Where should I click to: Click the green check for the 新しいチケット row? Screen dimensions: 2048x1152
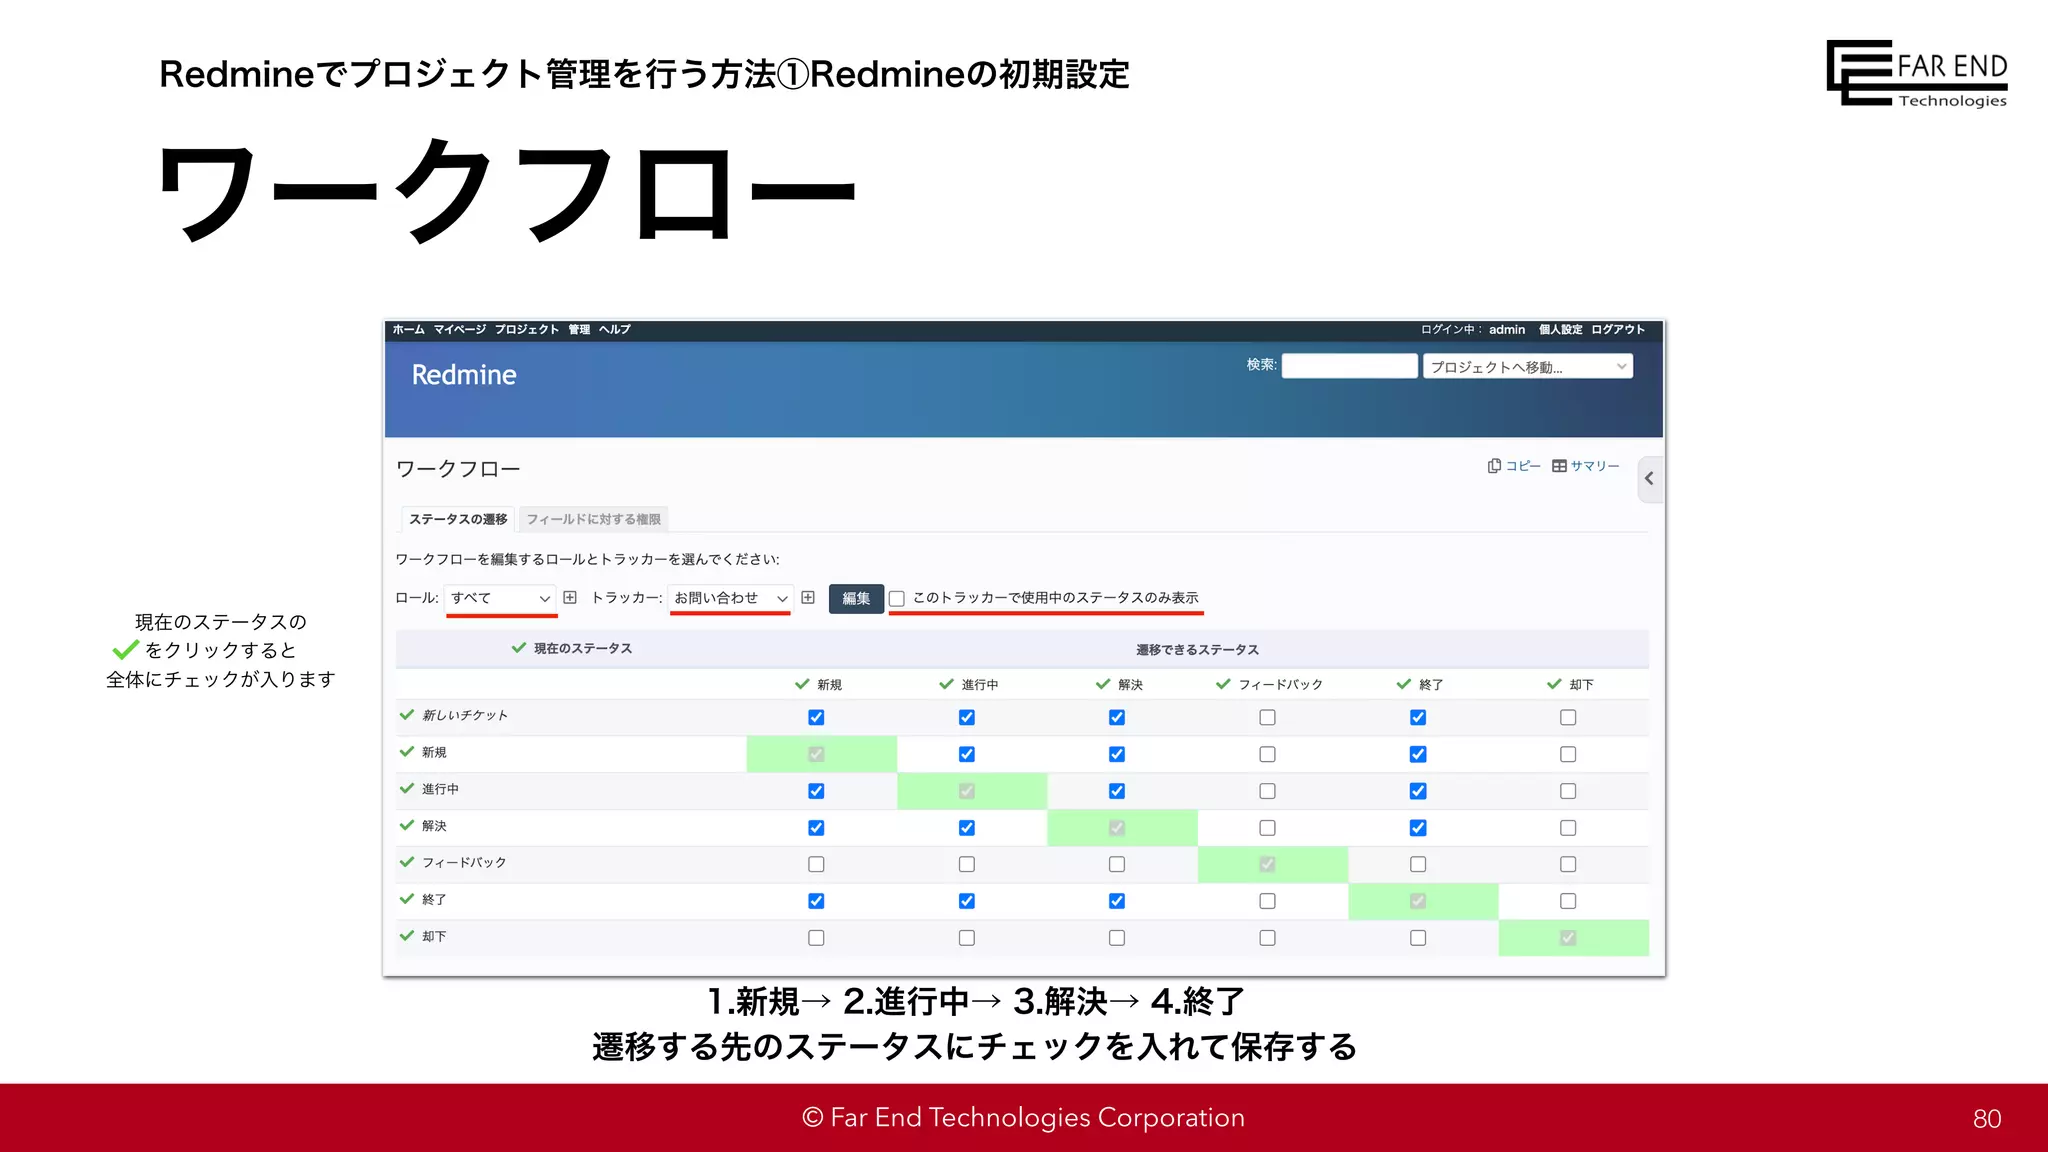407,714
